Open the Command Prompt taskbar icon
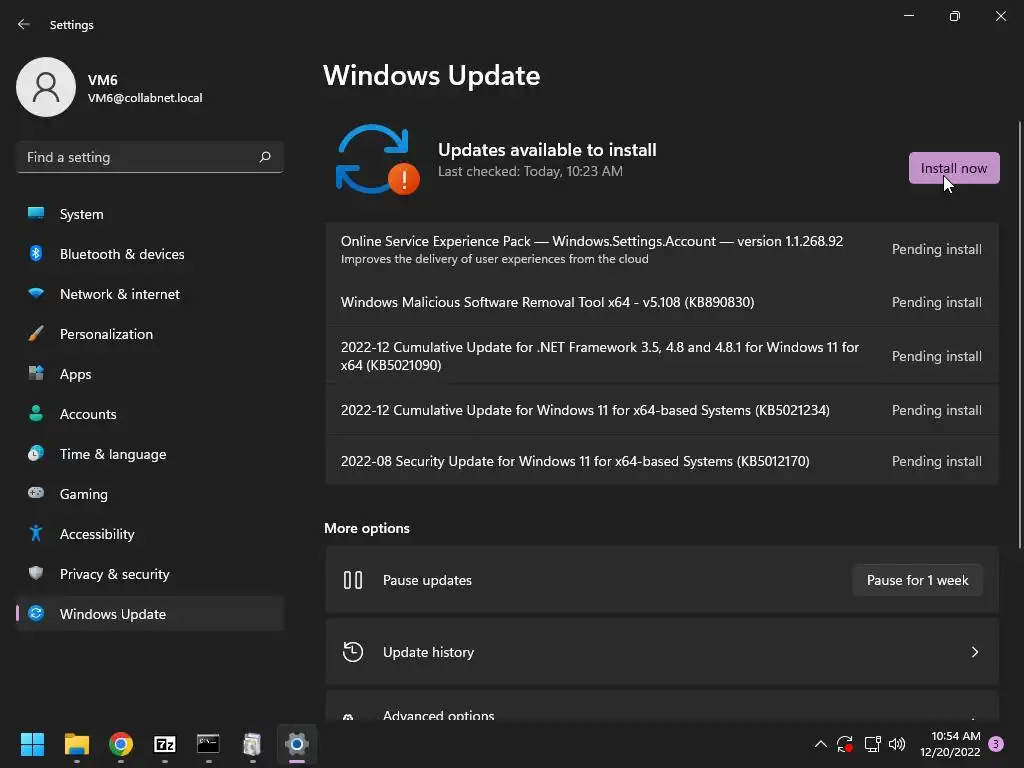 208,744
